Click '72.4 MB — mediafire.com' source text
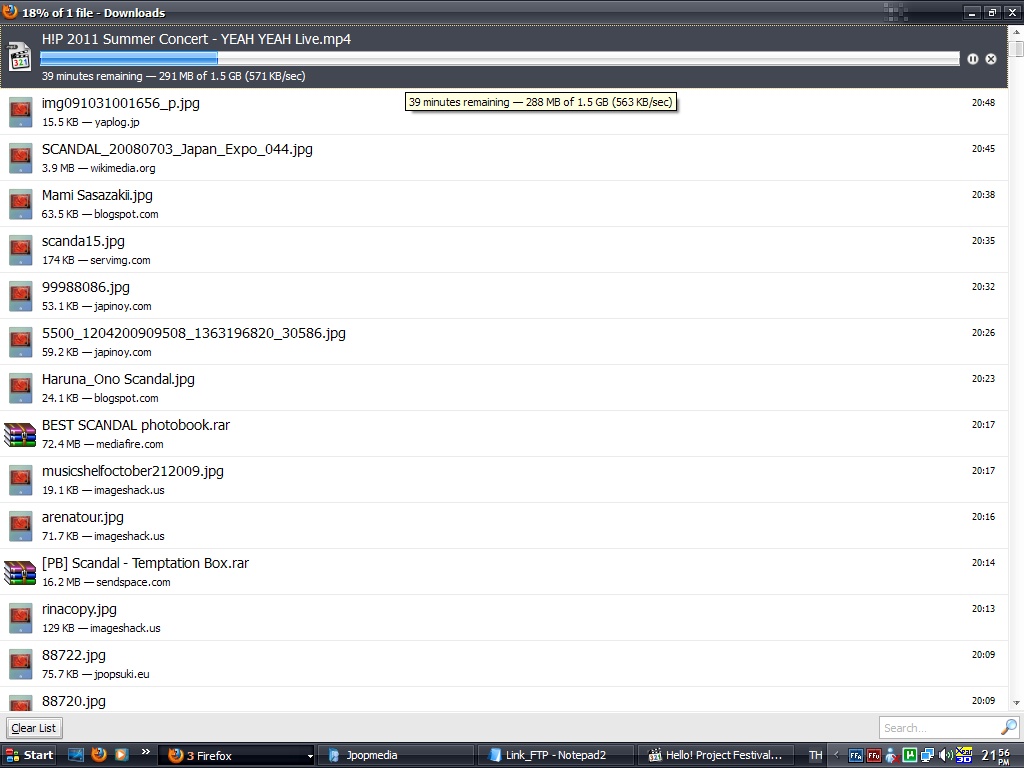This screenshot has width=1024, height=768. pos(103,444)
